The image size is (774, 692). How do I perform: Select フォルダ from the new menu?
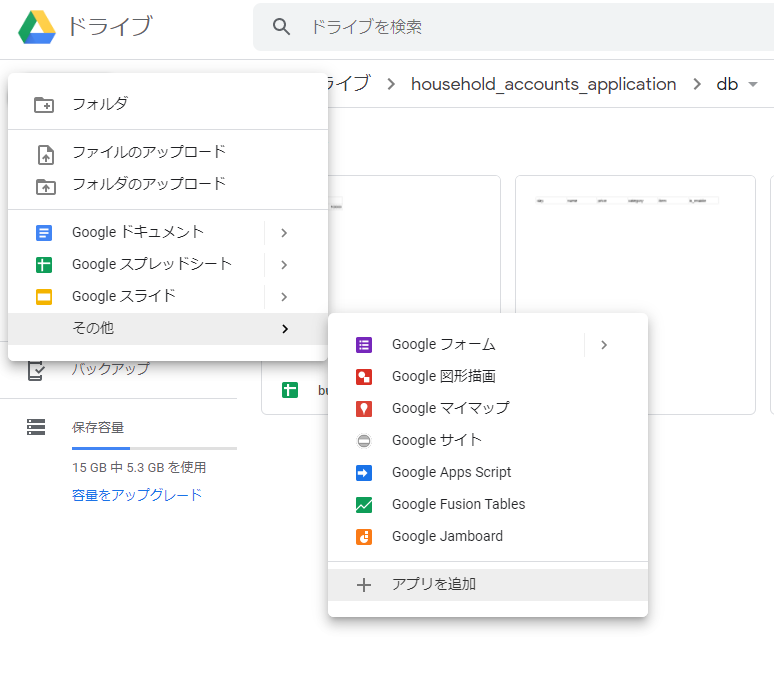click(x=168, y=104)
